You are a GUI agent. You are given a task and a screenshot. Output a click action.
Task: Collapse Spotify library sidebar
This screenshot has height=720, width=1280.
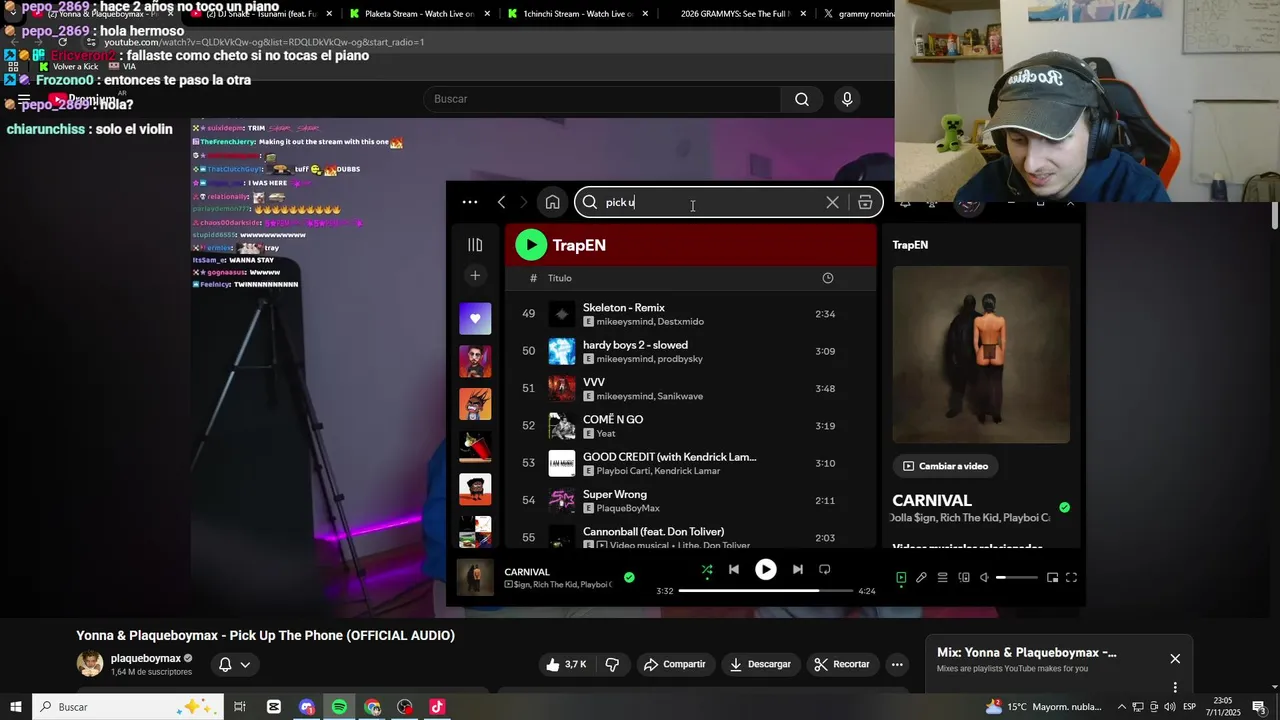coord(475,245)
